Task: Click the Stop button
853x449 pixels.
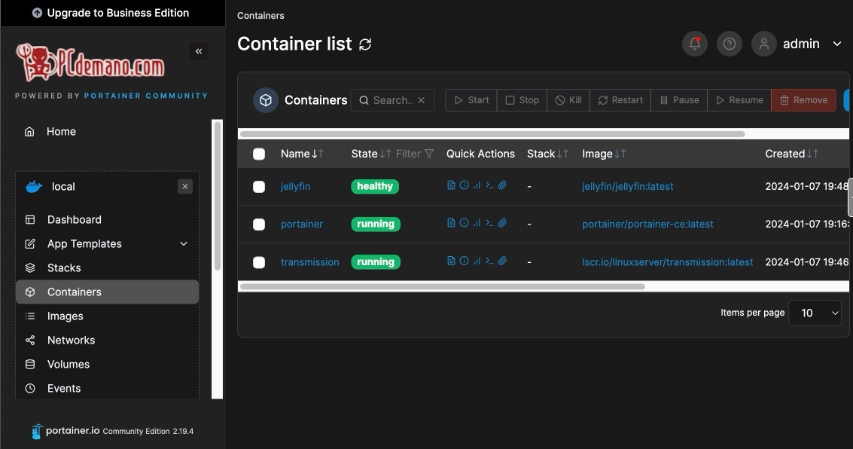Action: (x=522, y=100)
